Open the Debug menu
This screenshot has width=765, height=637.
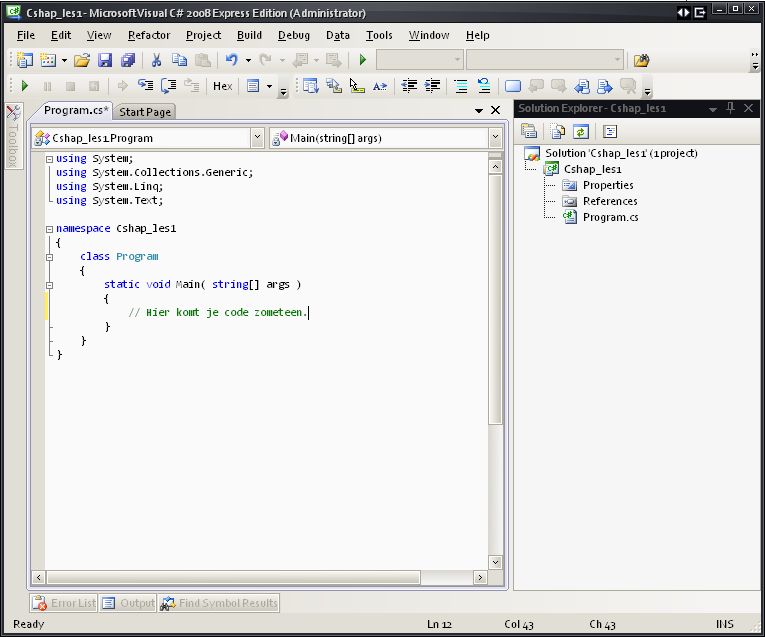(294, 35)
